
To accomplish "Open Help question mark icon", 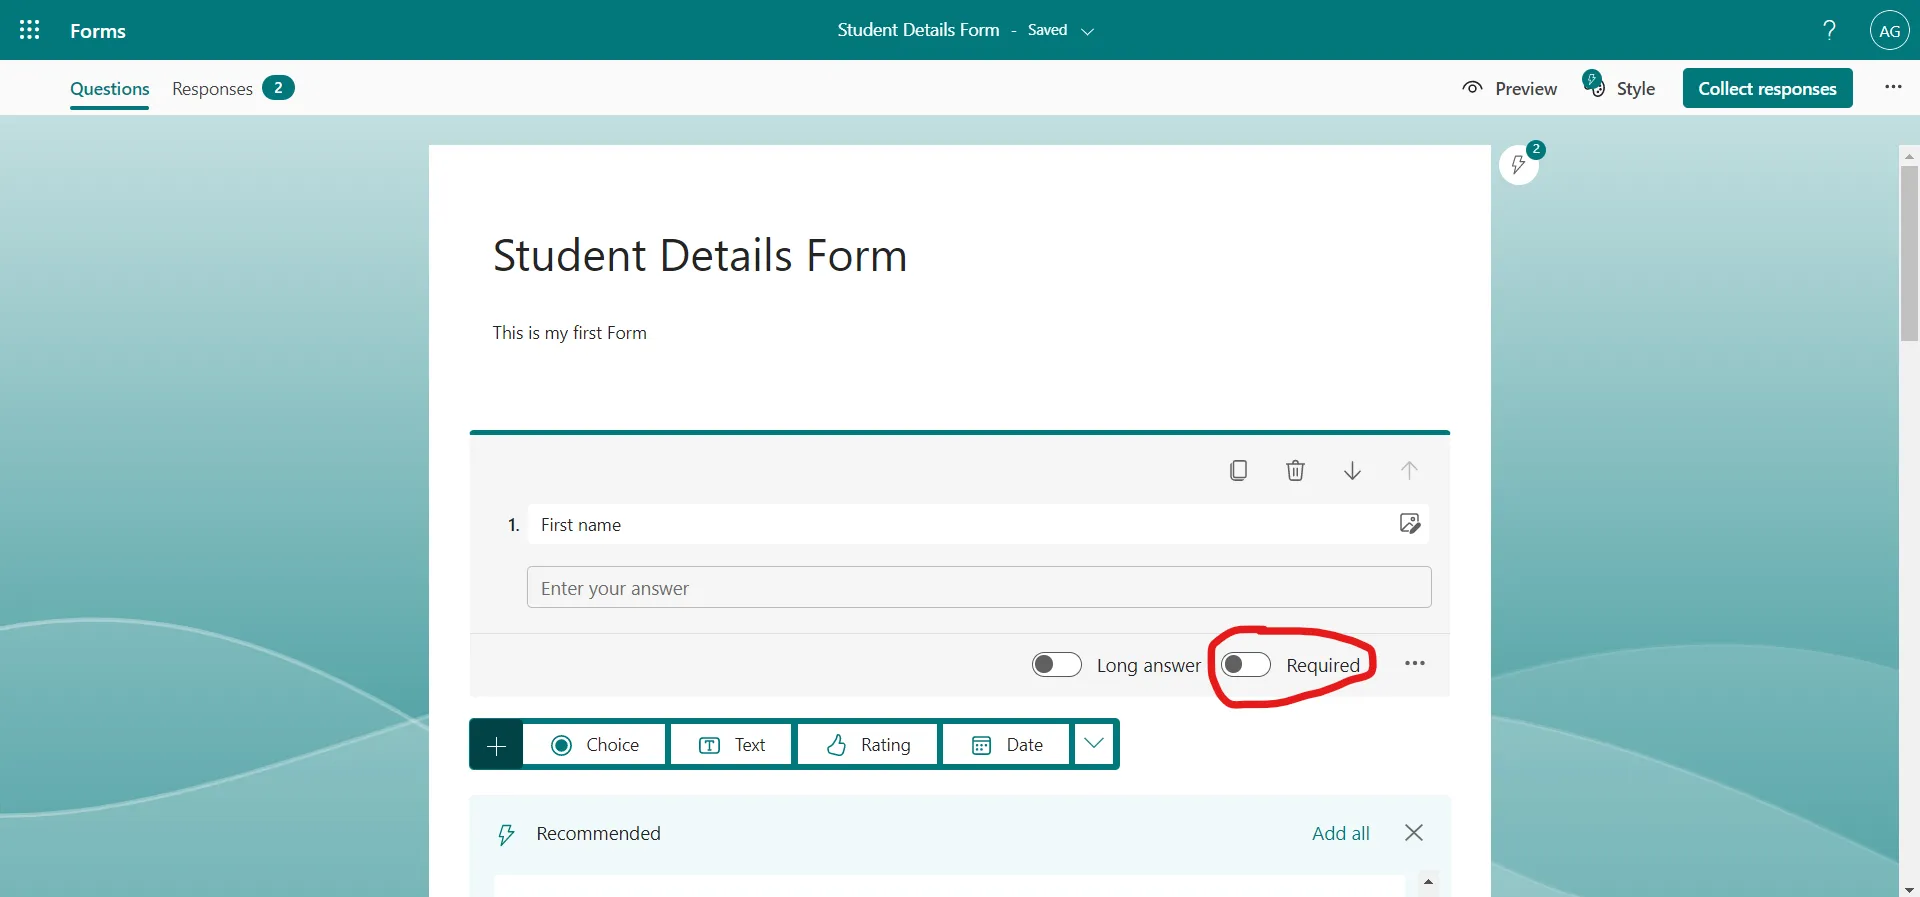I will click(x=1829, y=30).
